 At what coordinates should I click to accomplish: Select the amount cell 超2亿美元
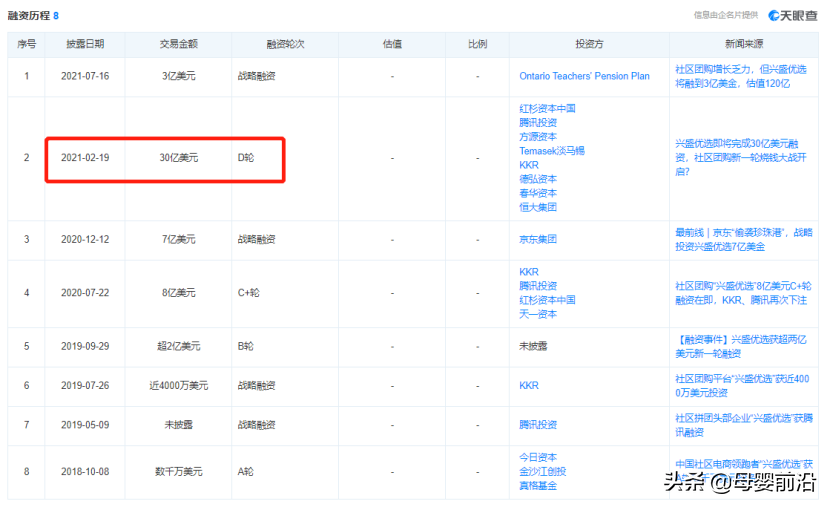tap(179, 346)
